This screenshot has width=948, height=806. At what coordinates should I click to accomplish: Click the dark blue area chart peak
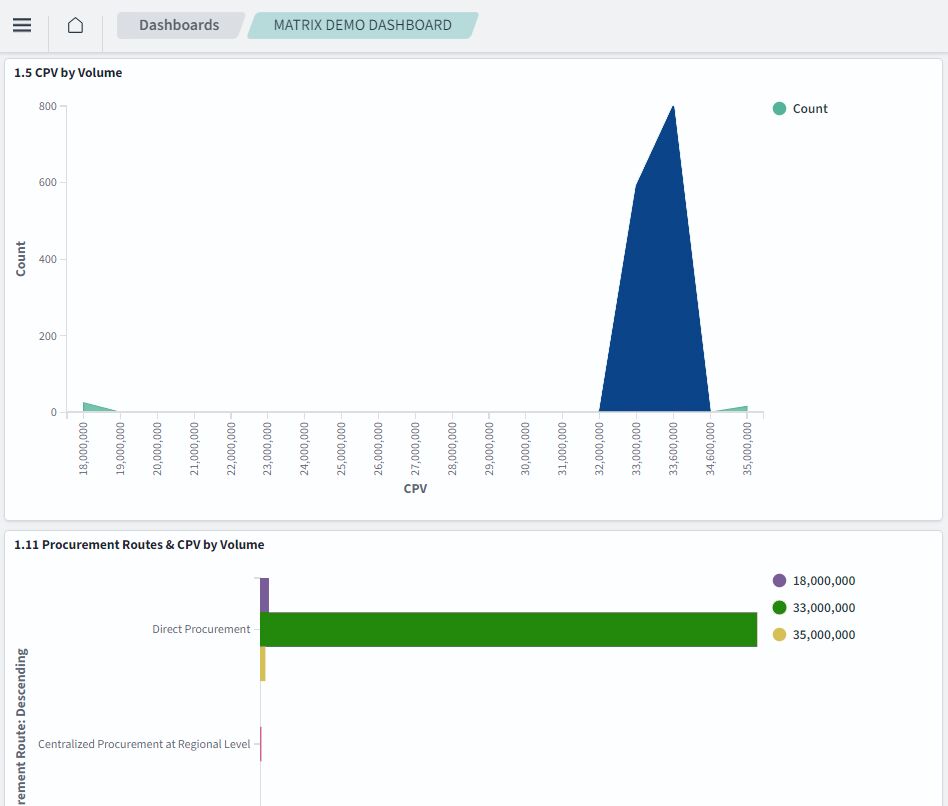[660, 300]
